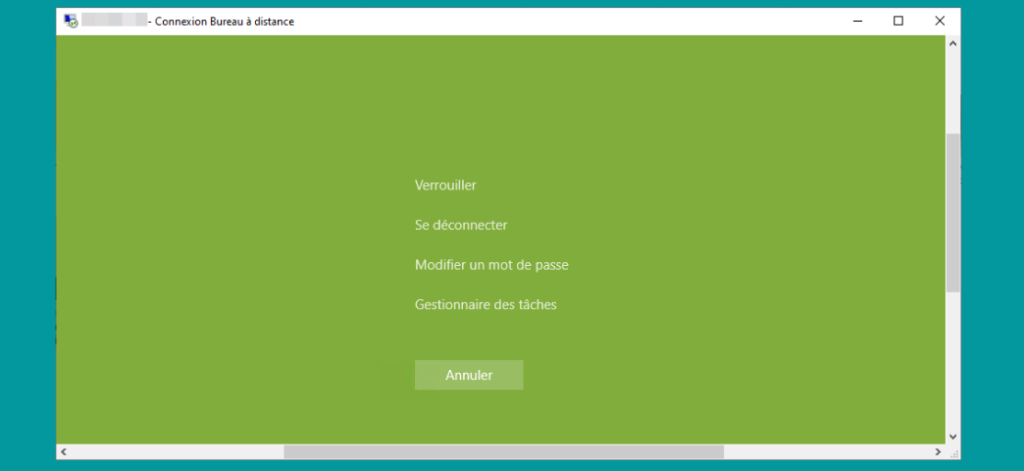Click vertical scrollbar track below the thumb
Screen dimensions: 1024x471
click(x=952, y=360)
